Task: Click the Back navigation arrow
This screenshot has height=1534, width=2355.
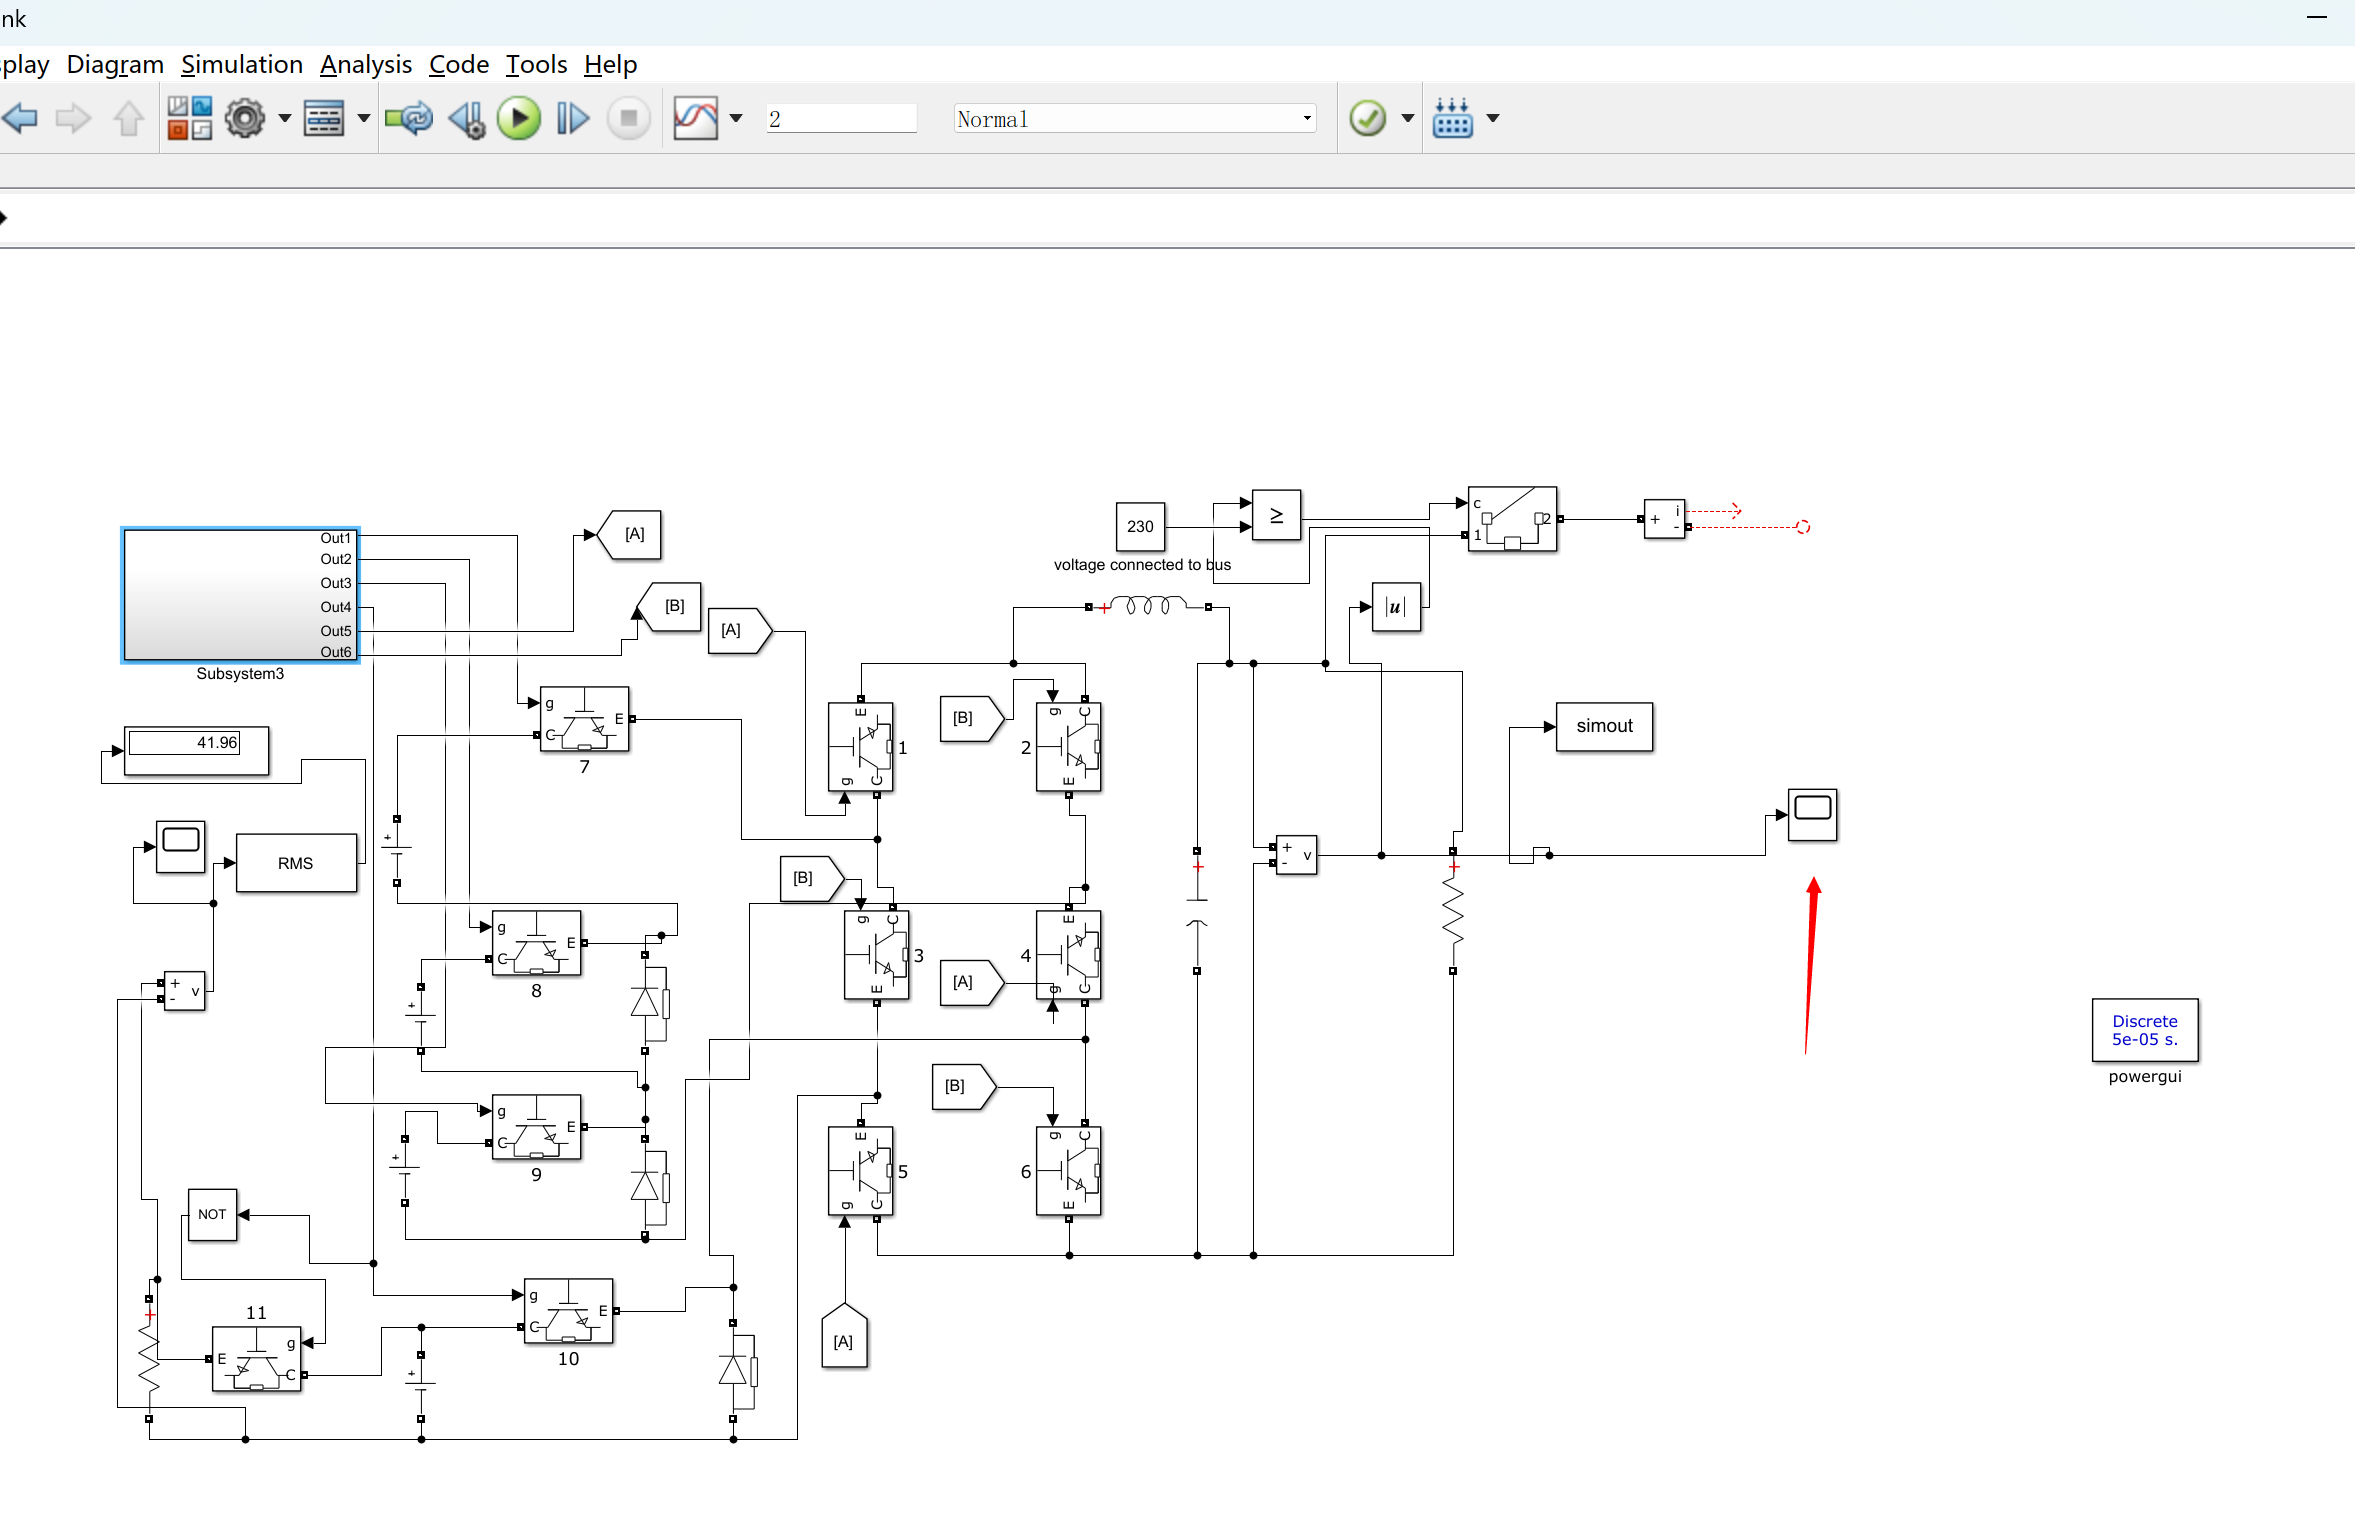Action: pos(20,118)
